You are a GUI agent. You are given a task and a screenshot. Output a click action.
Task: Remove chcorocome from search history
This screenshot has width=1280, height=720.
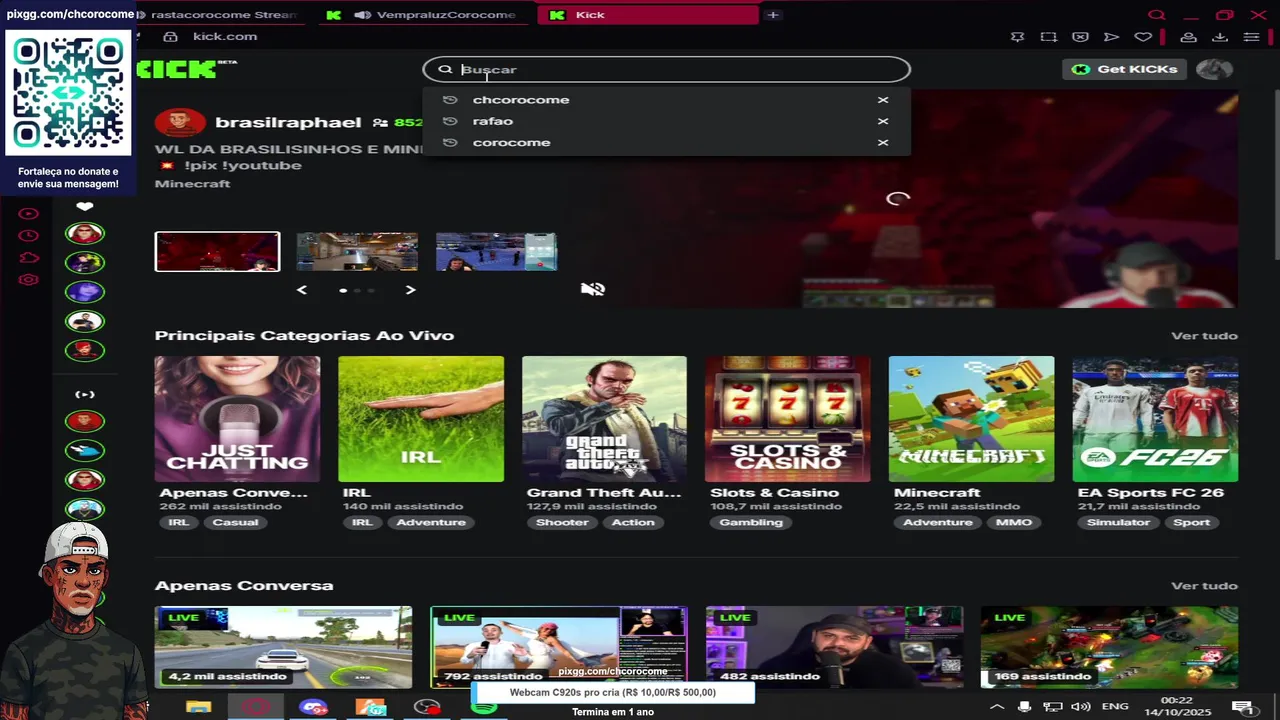point(883,100)
